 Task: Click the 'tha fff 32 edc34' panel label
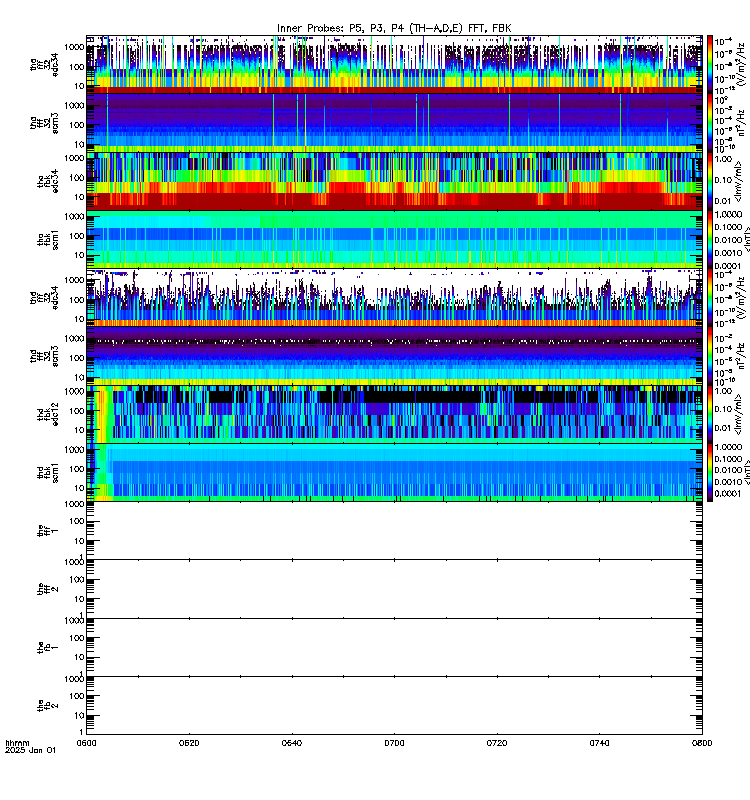tap(44, 65)
